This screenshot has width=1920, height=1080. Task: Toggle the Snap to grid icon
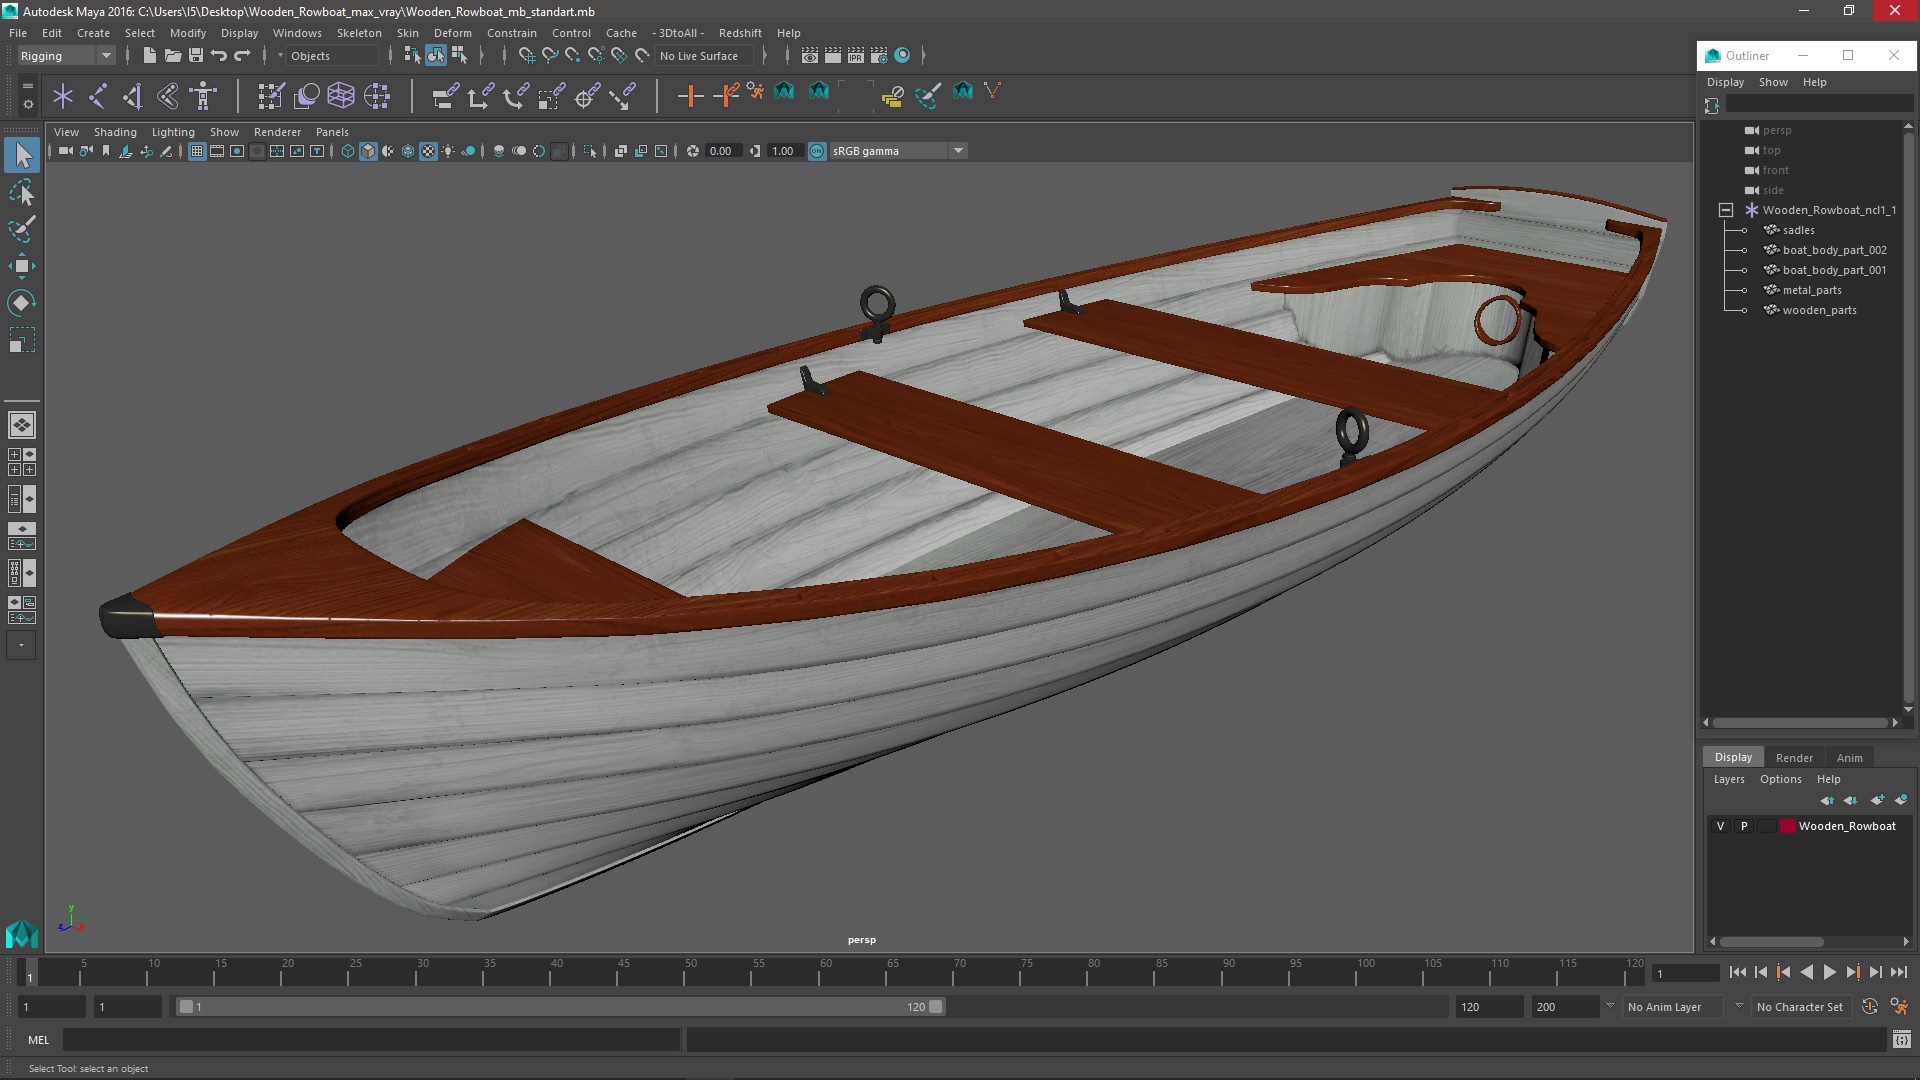(x=525, y=55)
